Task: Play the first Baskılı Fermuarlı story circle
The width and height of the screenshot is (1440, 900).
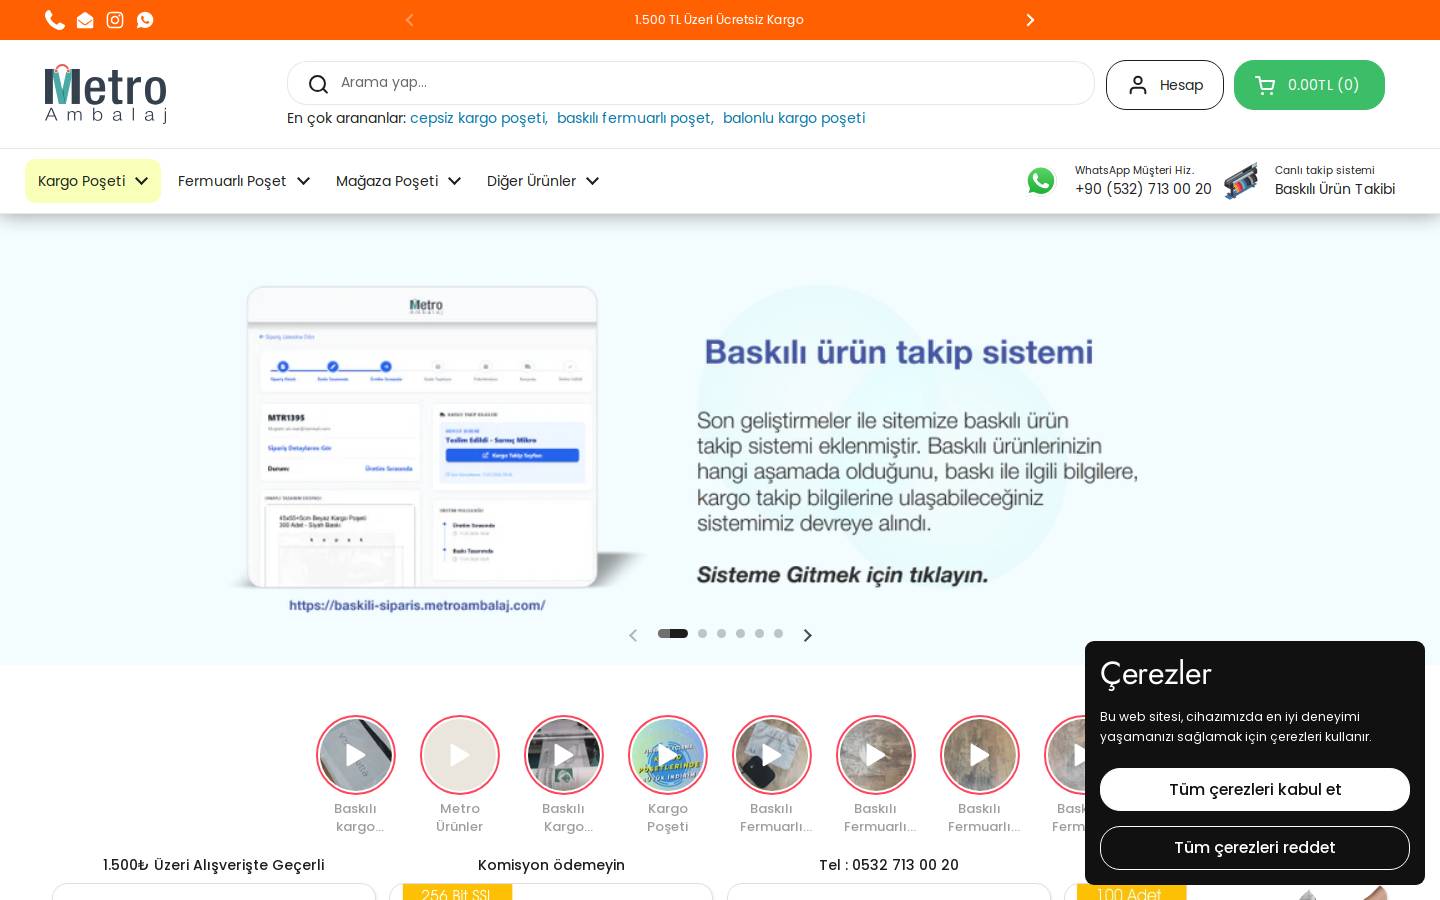Action: tap(772, 755)
